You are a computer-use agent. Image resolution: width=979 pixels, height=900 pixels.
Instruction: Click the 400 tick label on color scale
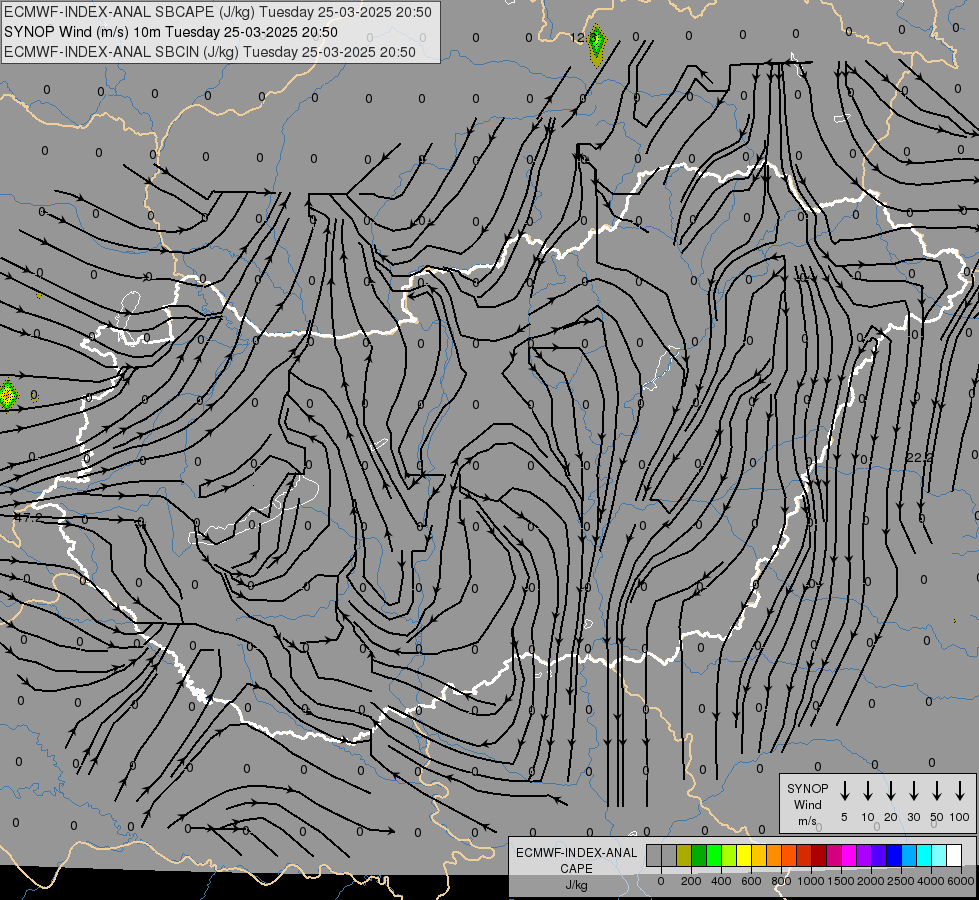721,881
